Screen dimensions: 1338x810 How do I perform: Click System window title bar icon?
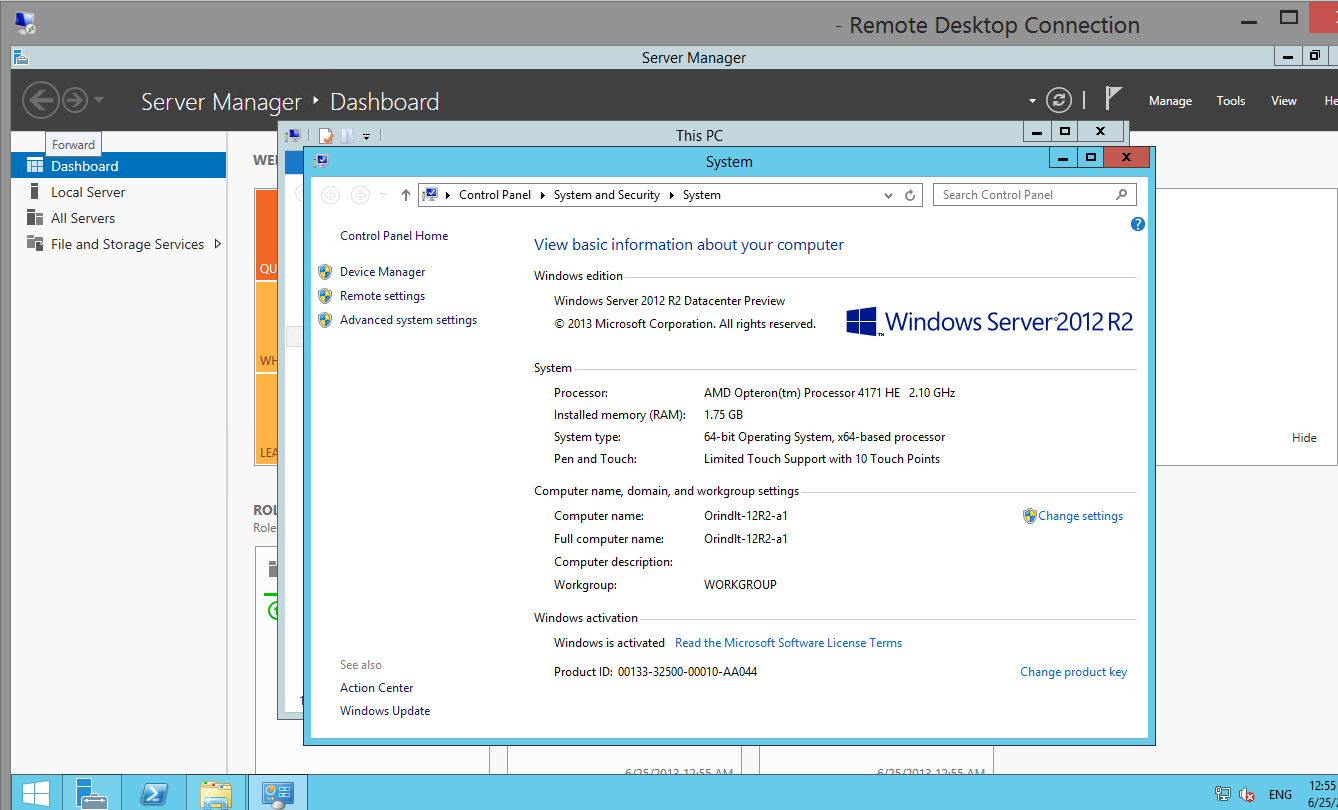[320, 161]
